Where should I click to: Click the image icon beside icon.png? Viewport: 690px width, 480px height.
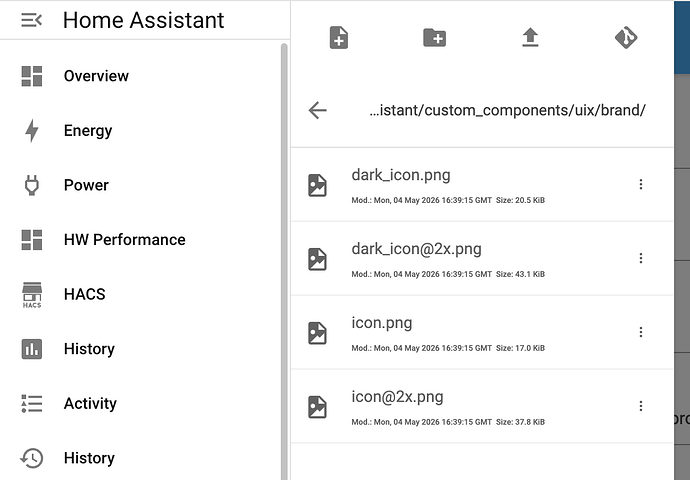[x=317, y=333]
